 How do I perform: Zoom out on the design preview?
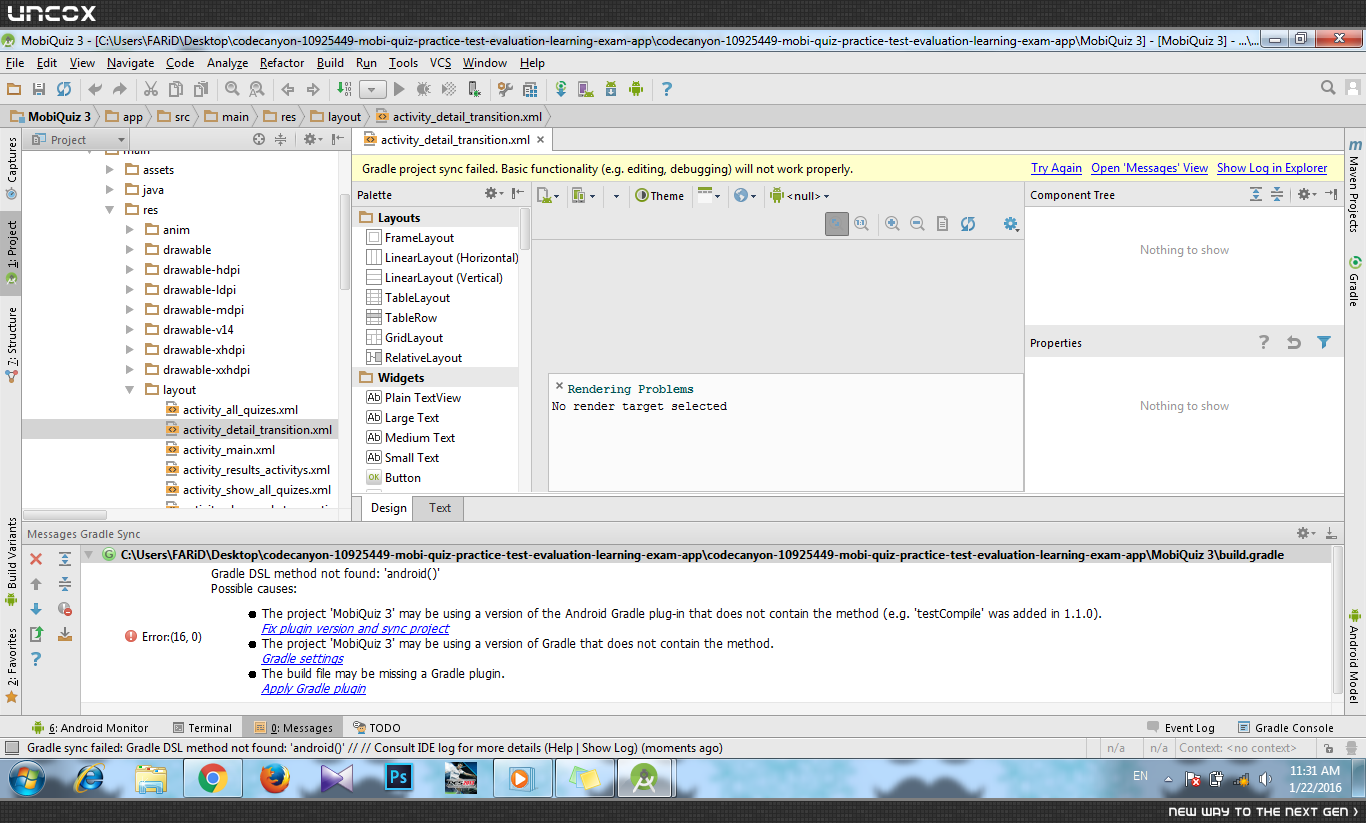tap(917, 224)
